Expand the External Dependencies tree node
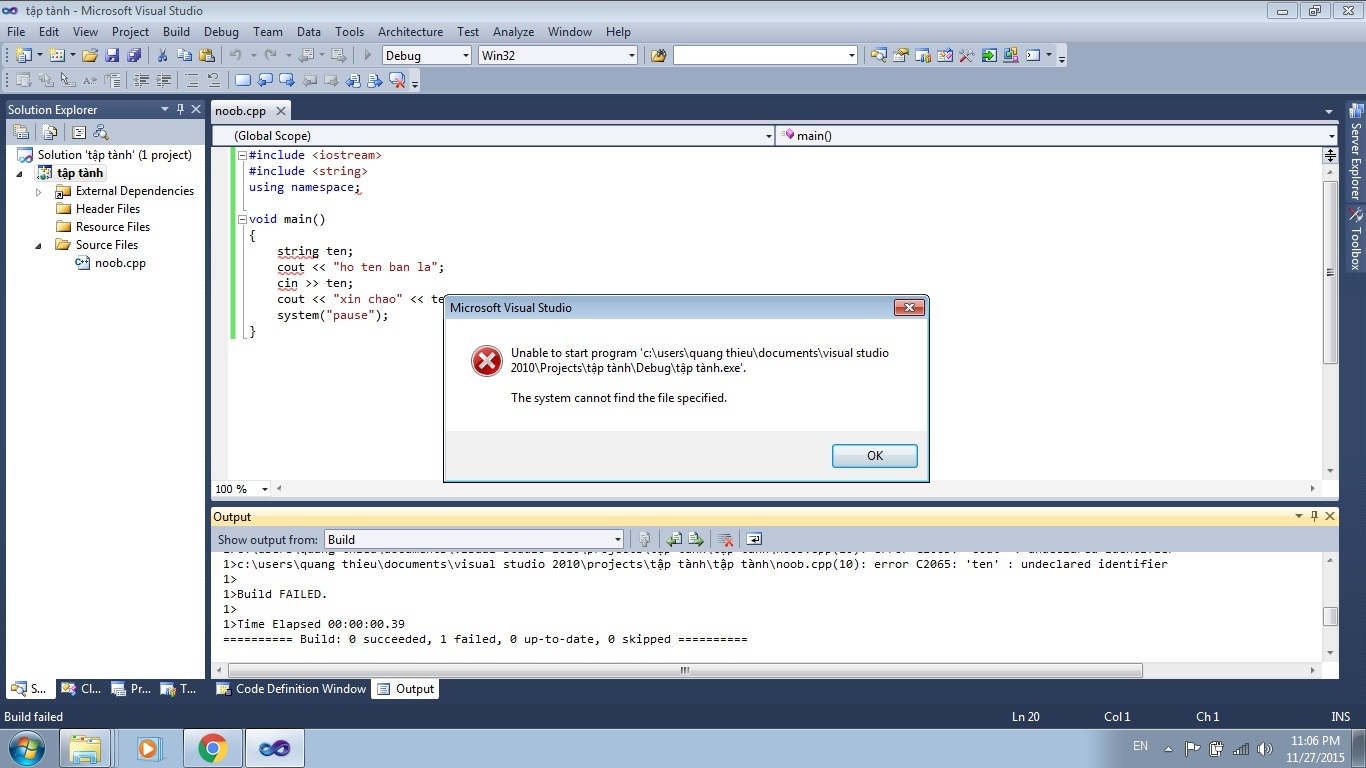This screenshot has height=768, width=1366. 39,191
